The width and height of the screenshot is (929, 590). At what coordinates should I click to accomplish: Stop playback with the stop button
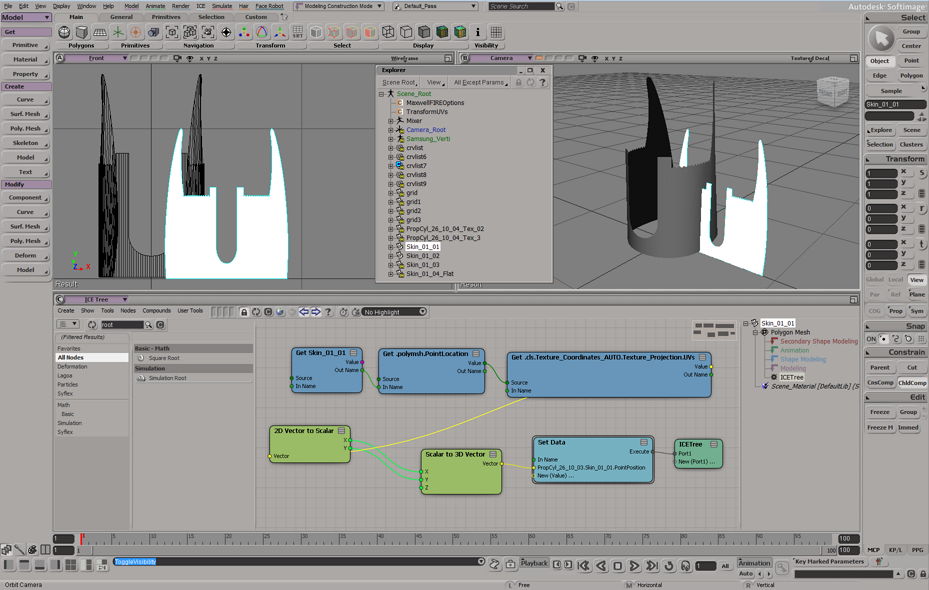click(x=617, y=566)
